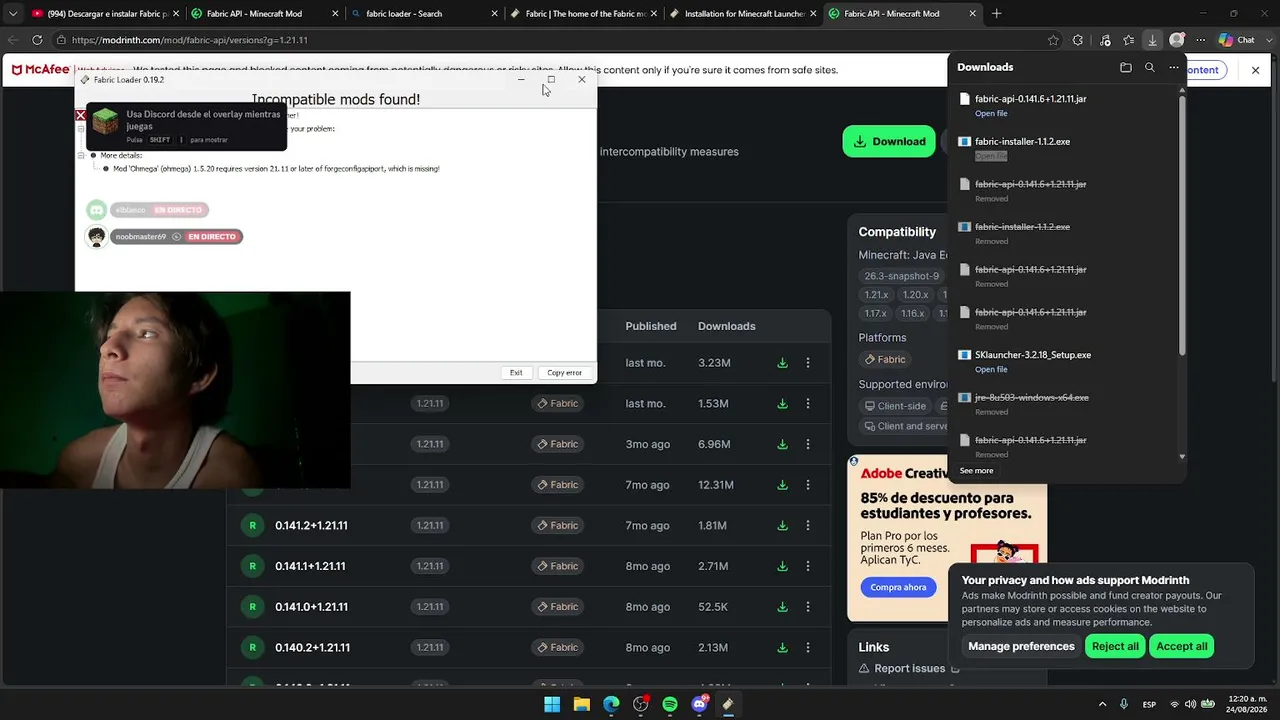Download the version with 1.53M downloads
Screen dimensions: 1280x720
tap(782, 404)
